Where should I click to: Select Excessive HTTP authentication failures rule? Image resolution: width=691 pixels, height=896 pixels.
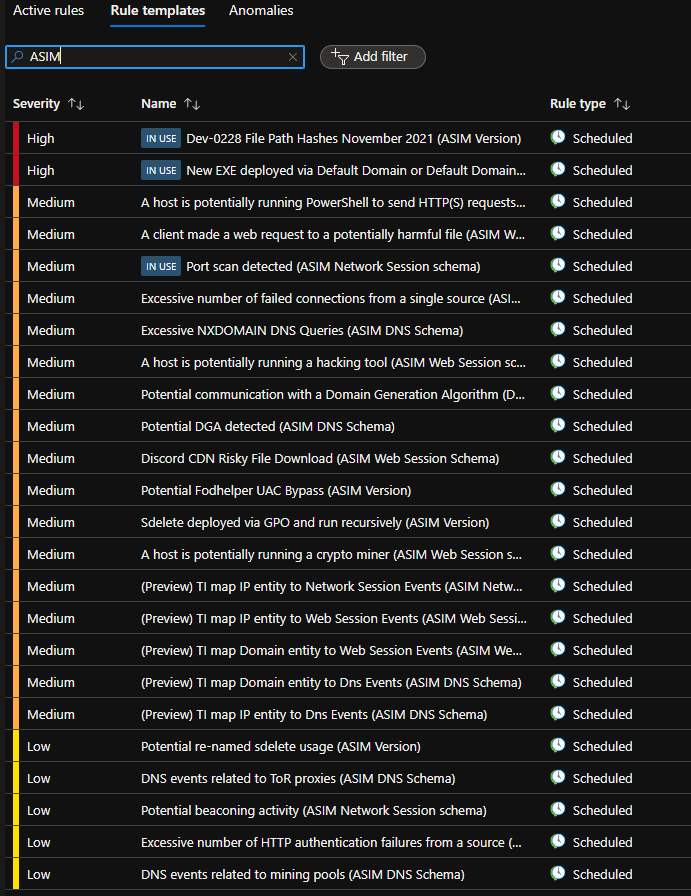coord(331,842)
